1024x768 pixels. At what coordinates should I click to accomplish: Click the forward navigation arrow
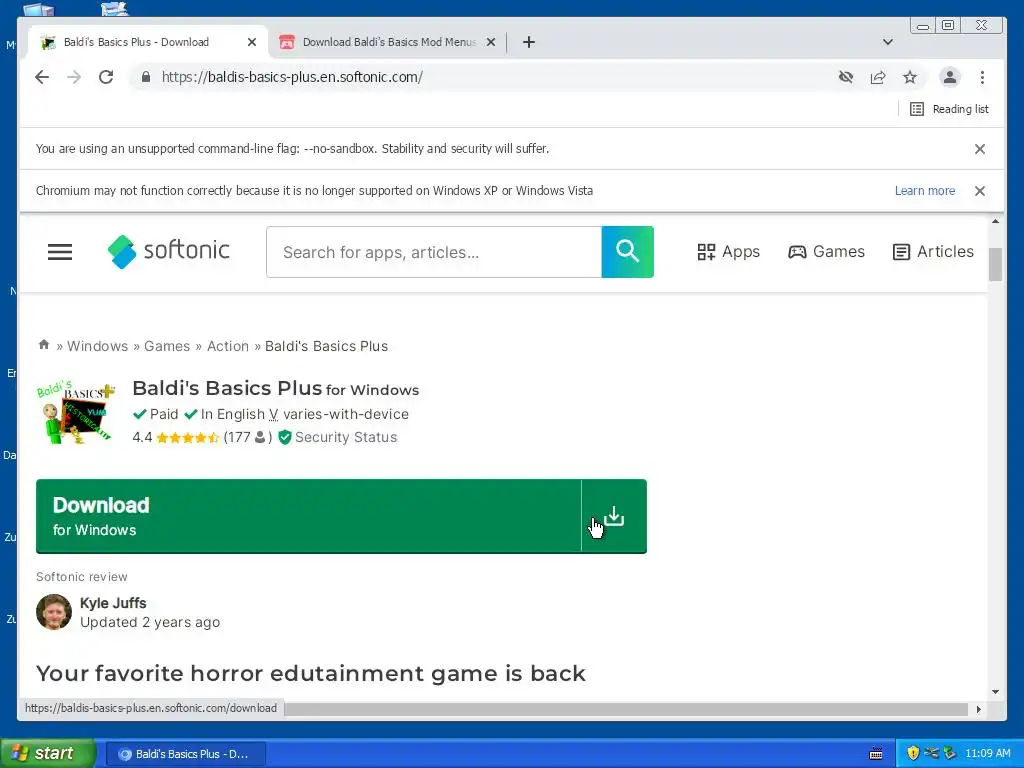click(74, 77)
